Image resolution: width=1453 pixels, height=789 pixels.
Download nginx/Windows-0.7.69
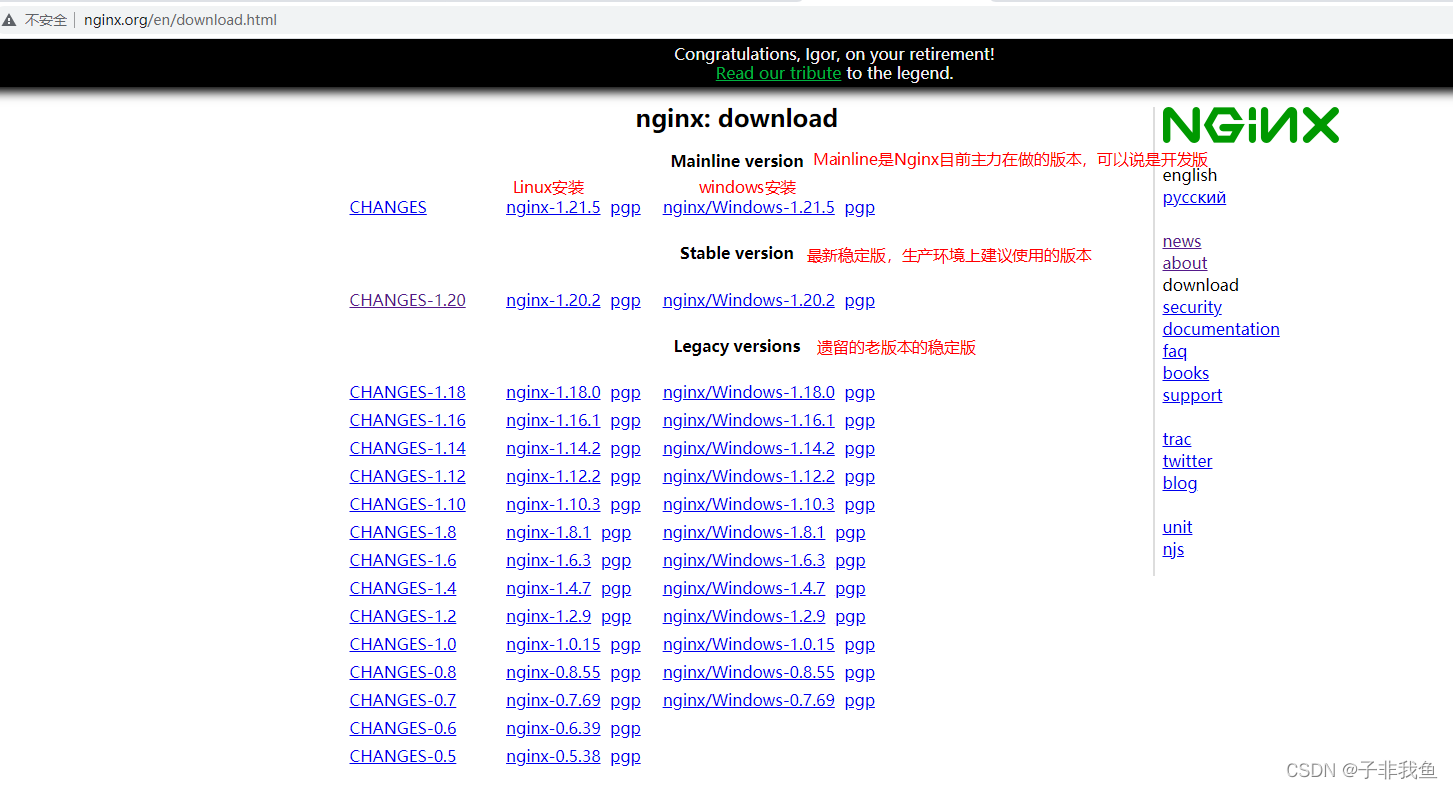(748, 700)
